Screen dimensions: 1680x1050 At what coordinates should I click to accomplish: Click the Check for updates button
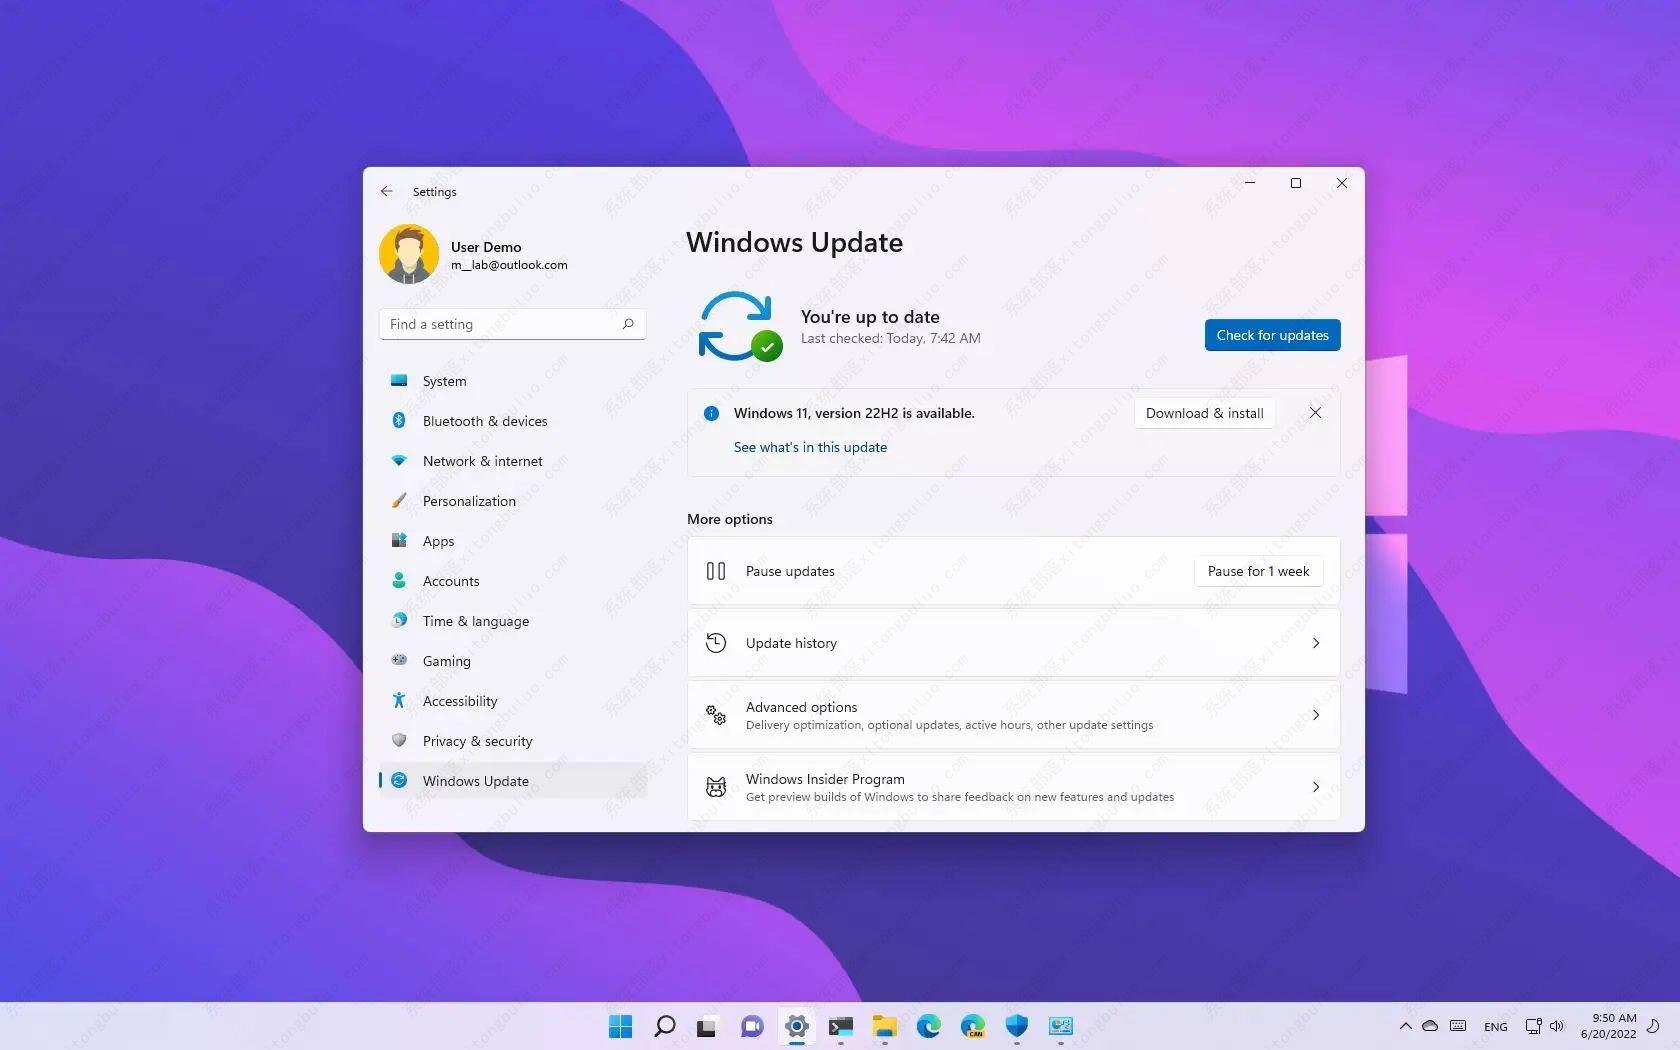1272,335
